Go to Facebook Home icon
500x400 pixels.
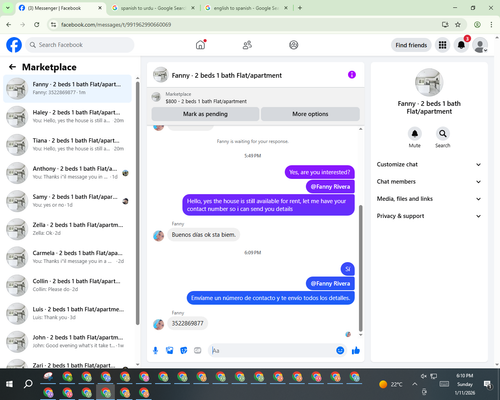click(200, 45)
